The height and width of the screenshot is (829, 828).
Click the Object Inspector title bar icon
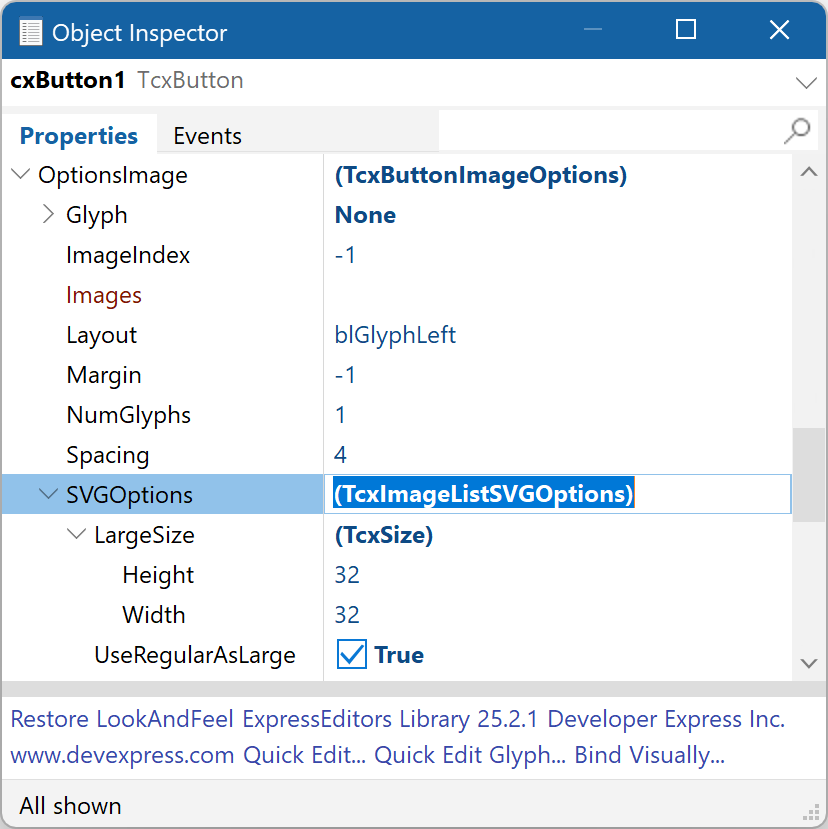coord(30,30)
